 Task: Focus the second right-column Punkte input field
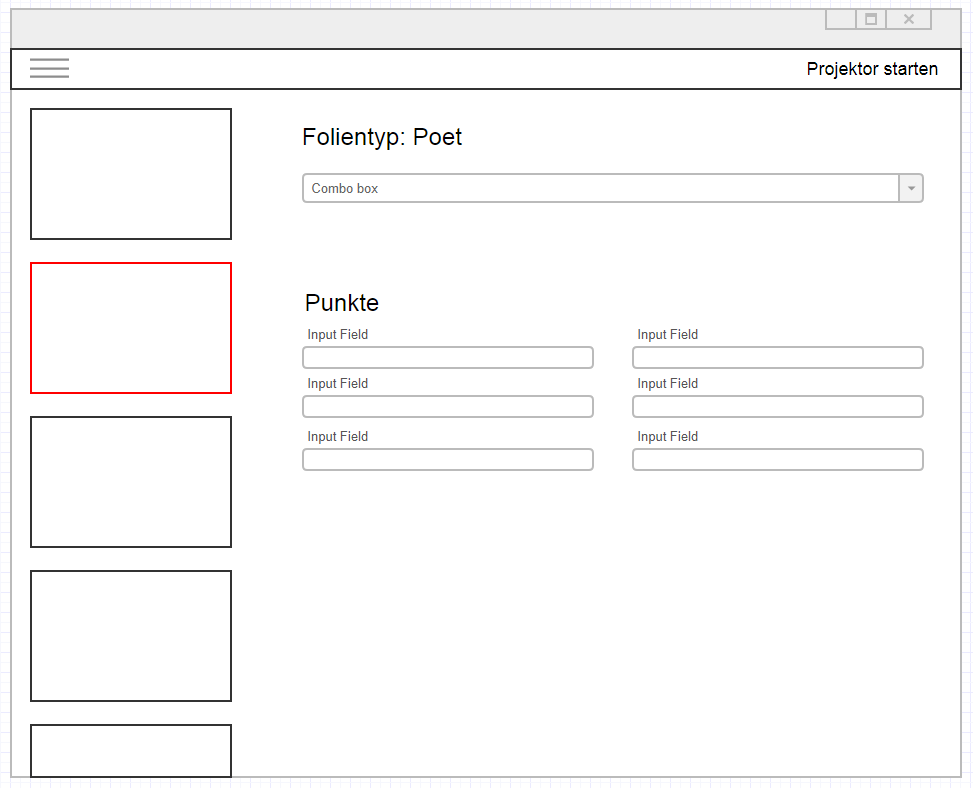coord(778,406)
